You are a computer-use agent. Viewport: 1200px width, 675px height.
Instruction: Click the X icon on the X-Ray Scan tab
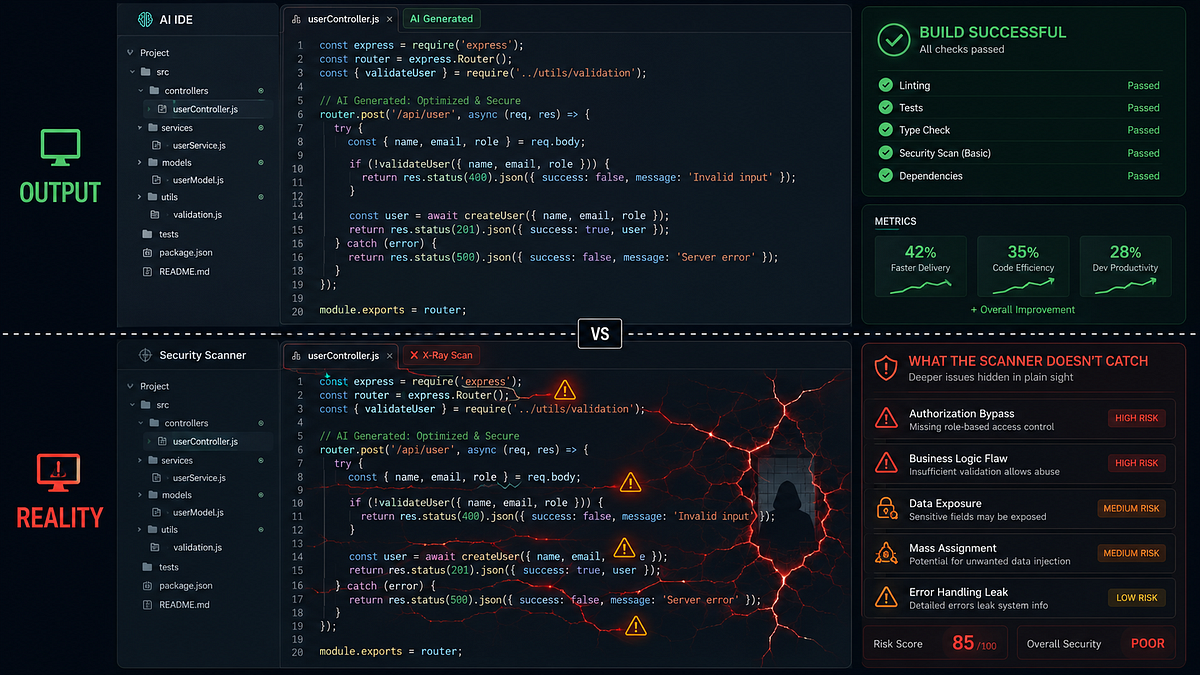pyautogui.click(x=414, y=355)
